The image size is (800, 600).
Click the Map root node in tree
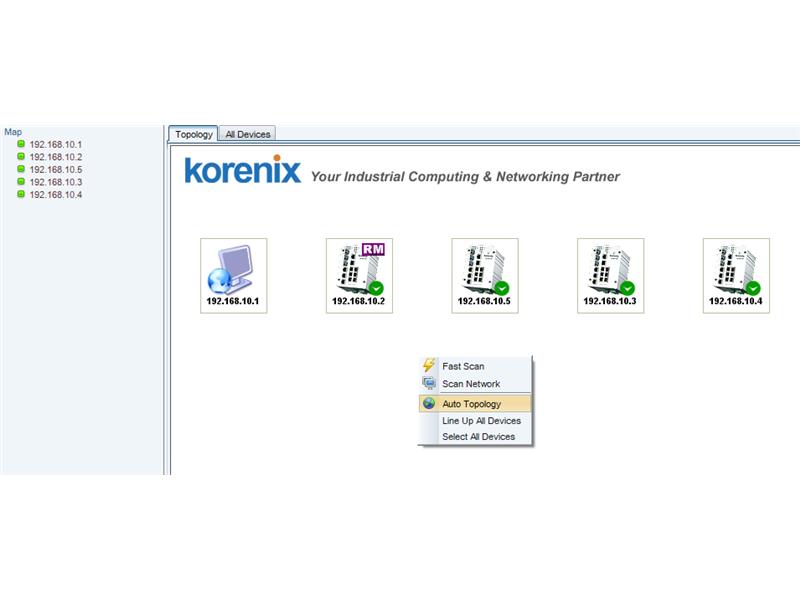point(13,132)
